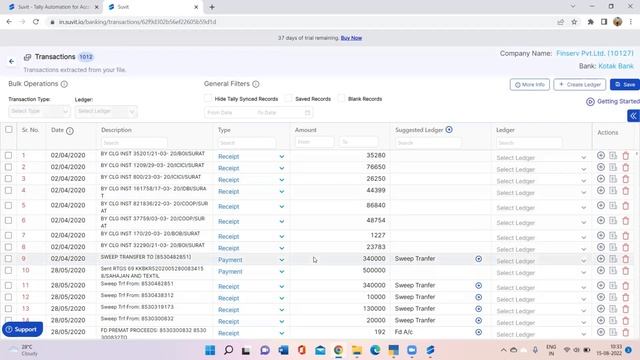Click the Create Ledger button
Screen dimensions: 640x360
click(x=579, y=84)
